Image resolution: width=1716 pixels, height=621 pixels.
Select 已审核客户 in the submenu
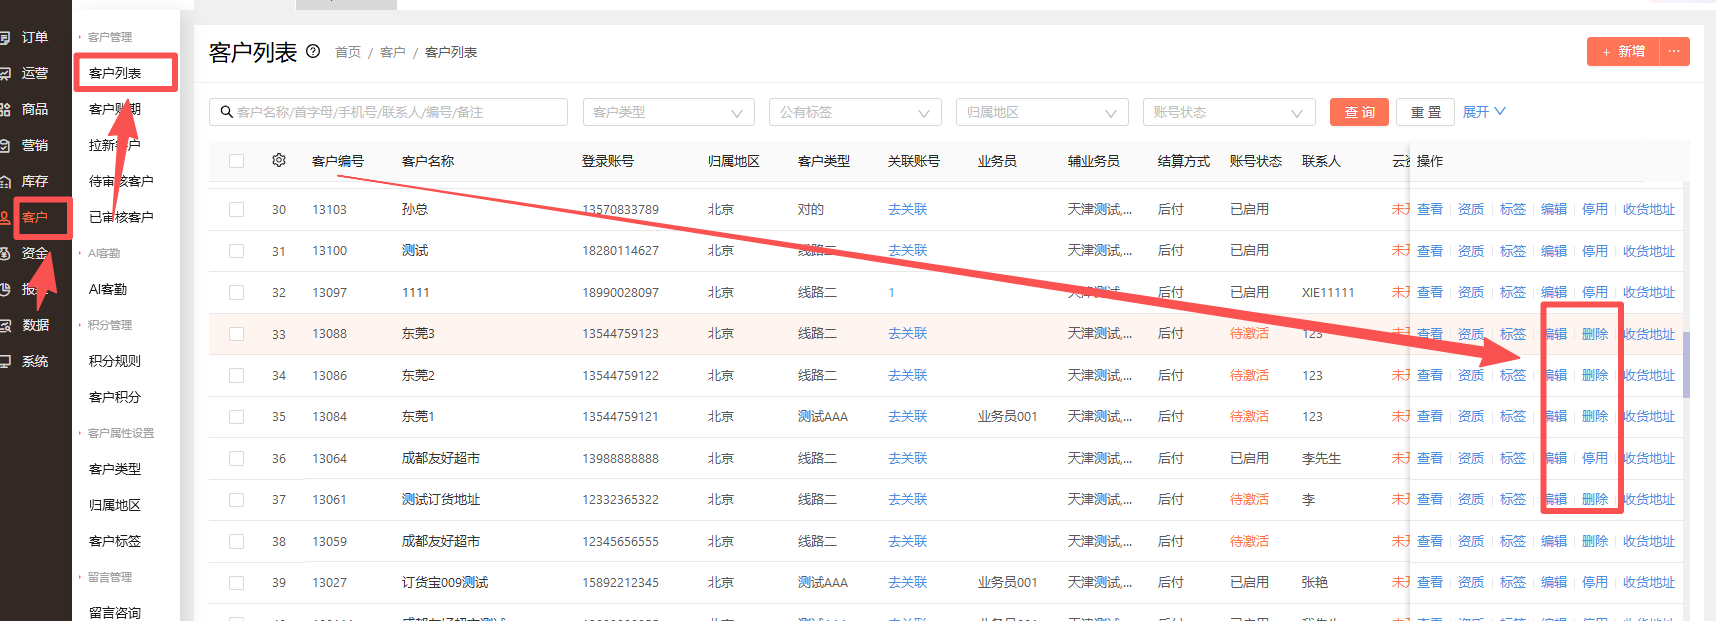click(121, 217)
